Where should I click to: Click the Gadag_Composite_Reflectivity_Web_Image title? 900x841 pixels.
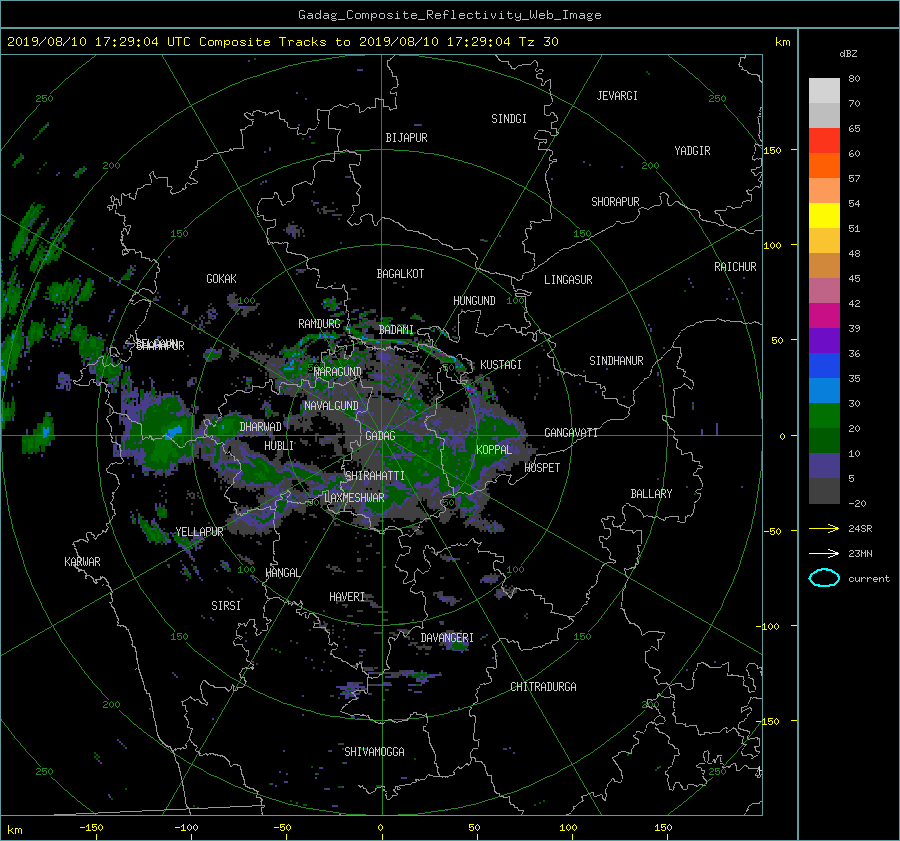[449, 15]
